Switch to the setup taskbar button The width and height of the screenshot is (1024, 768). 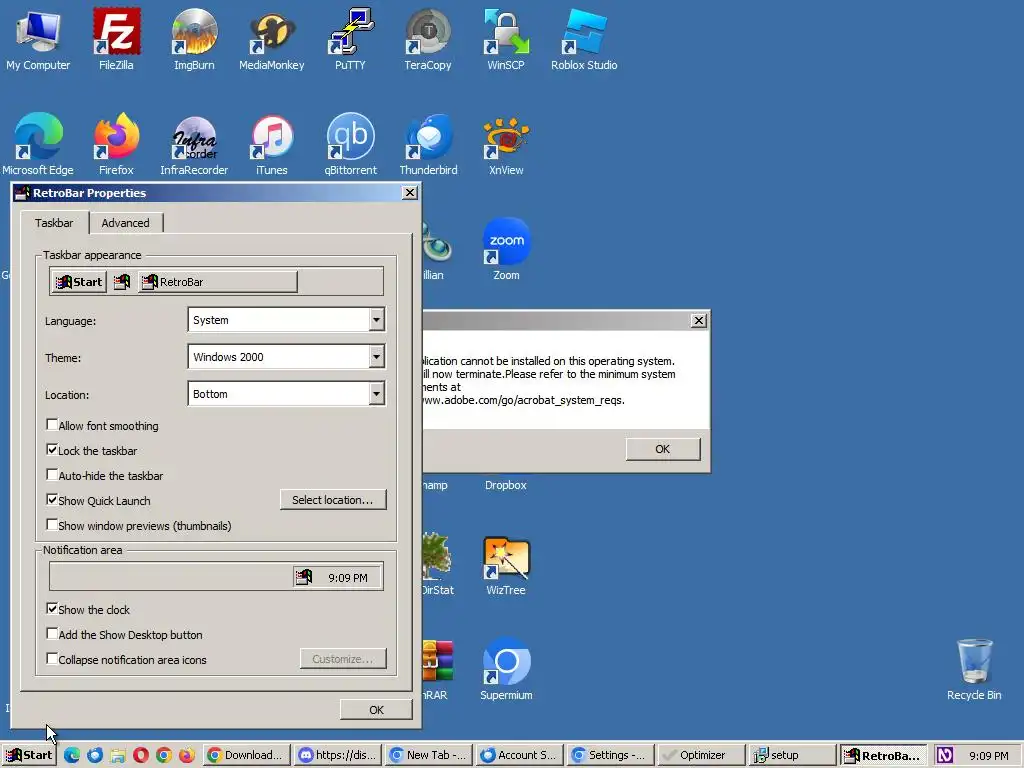793,756
